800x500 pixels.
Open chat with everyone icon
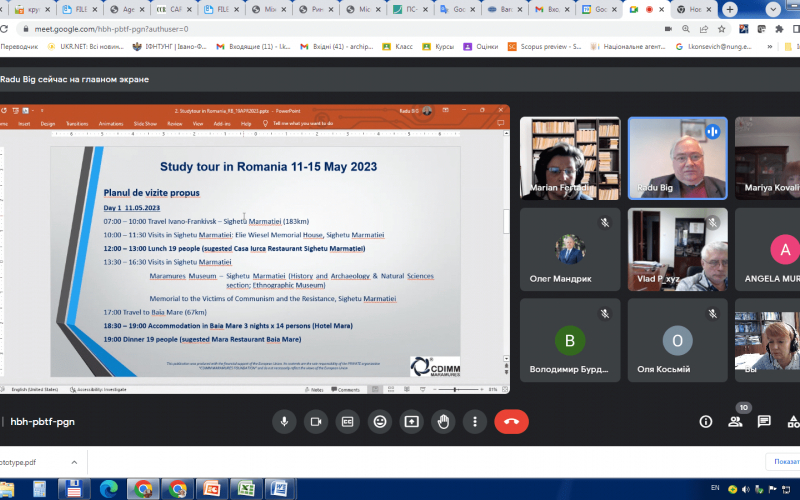(764, 421)
